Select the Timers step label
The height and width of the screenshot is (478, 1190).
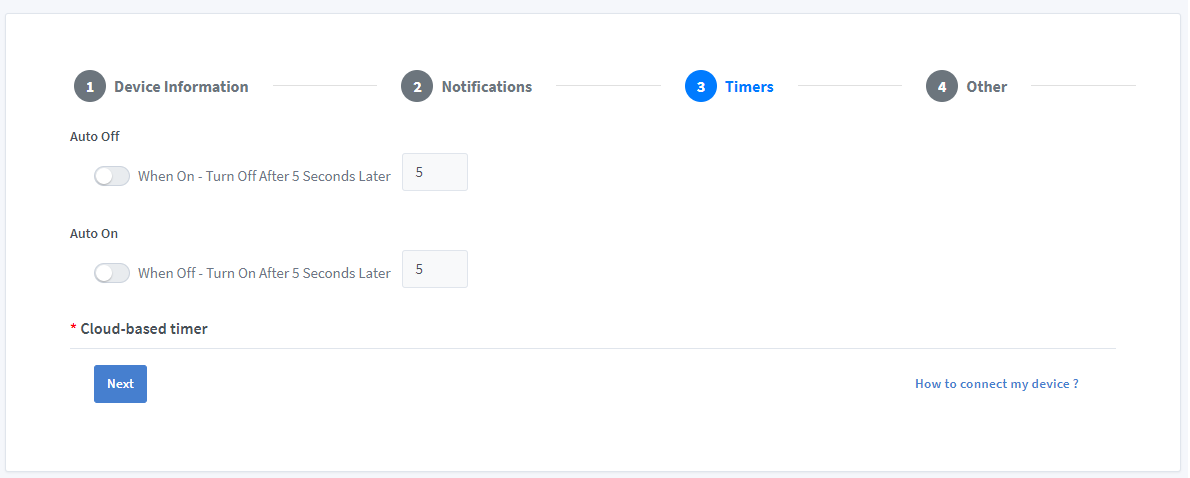tap(749, 86)
